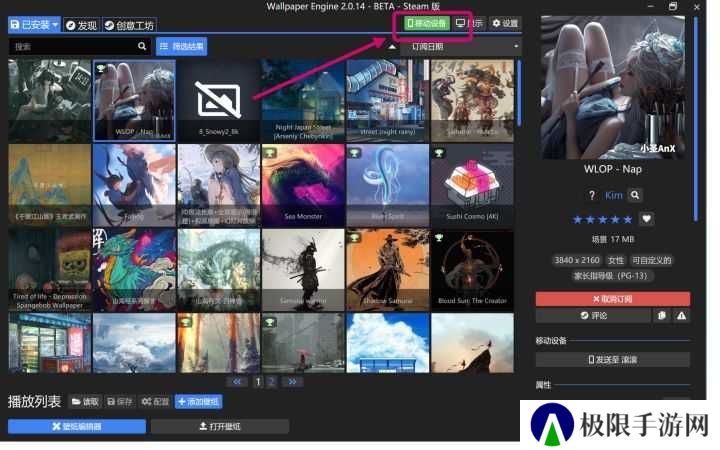This screenshot has width=720, height=450.
Task: Click the 添加壁纸 add wallpaper button
Action: (x=199, y=402)
